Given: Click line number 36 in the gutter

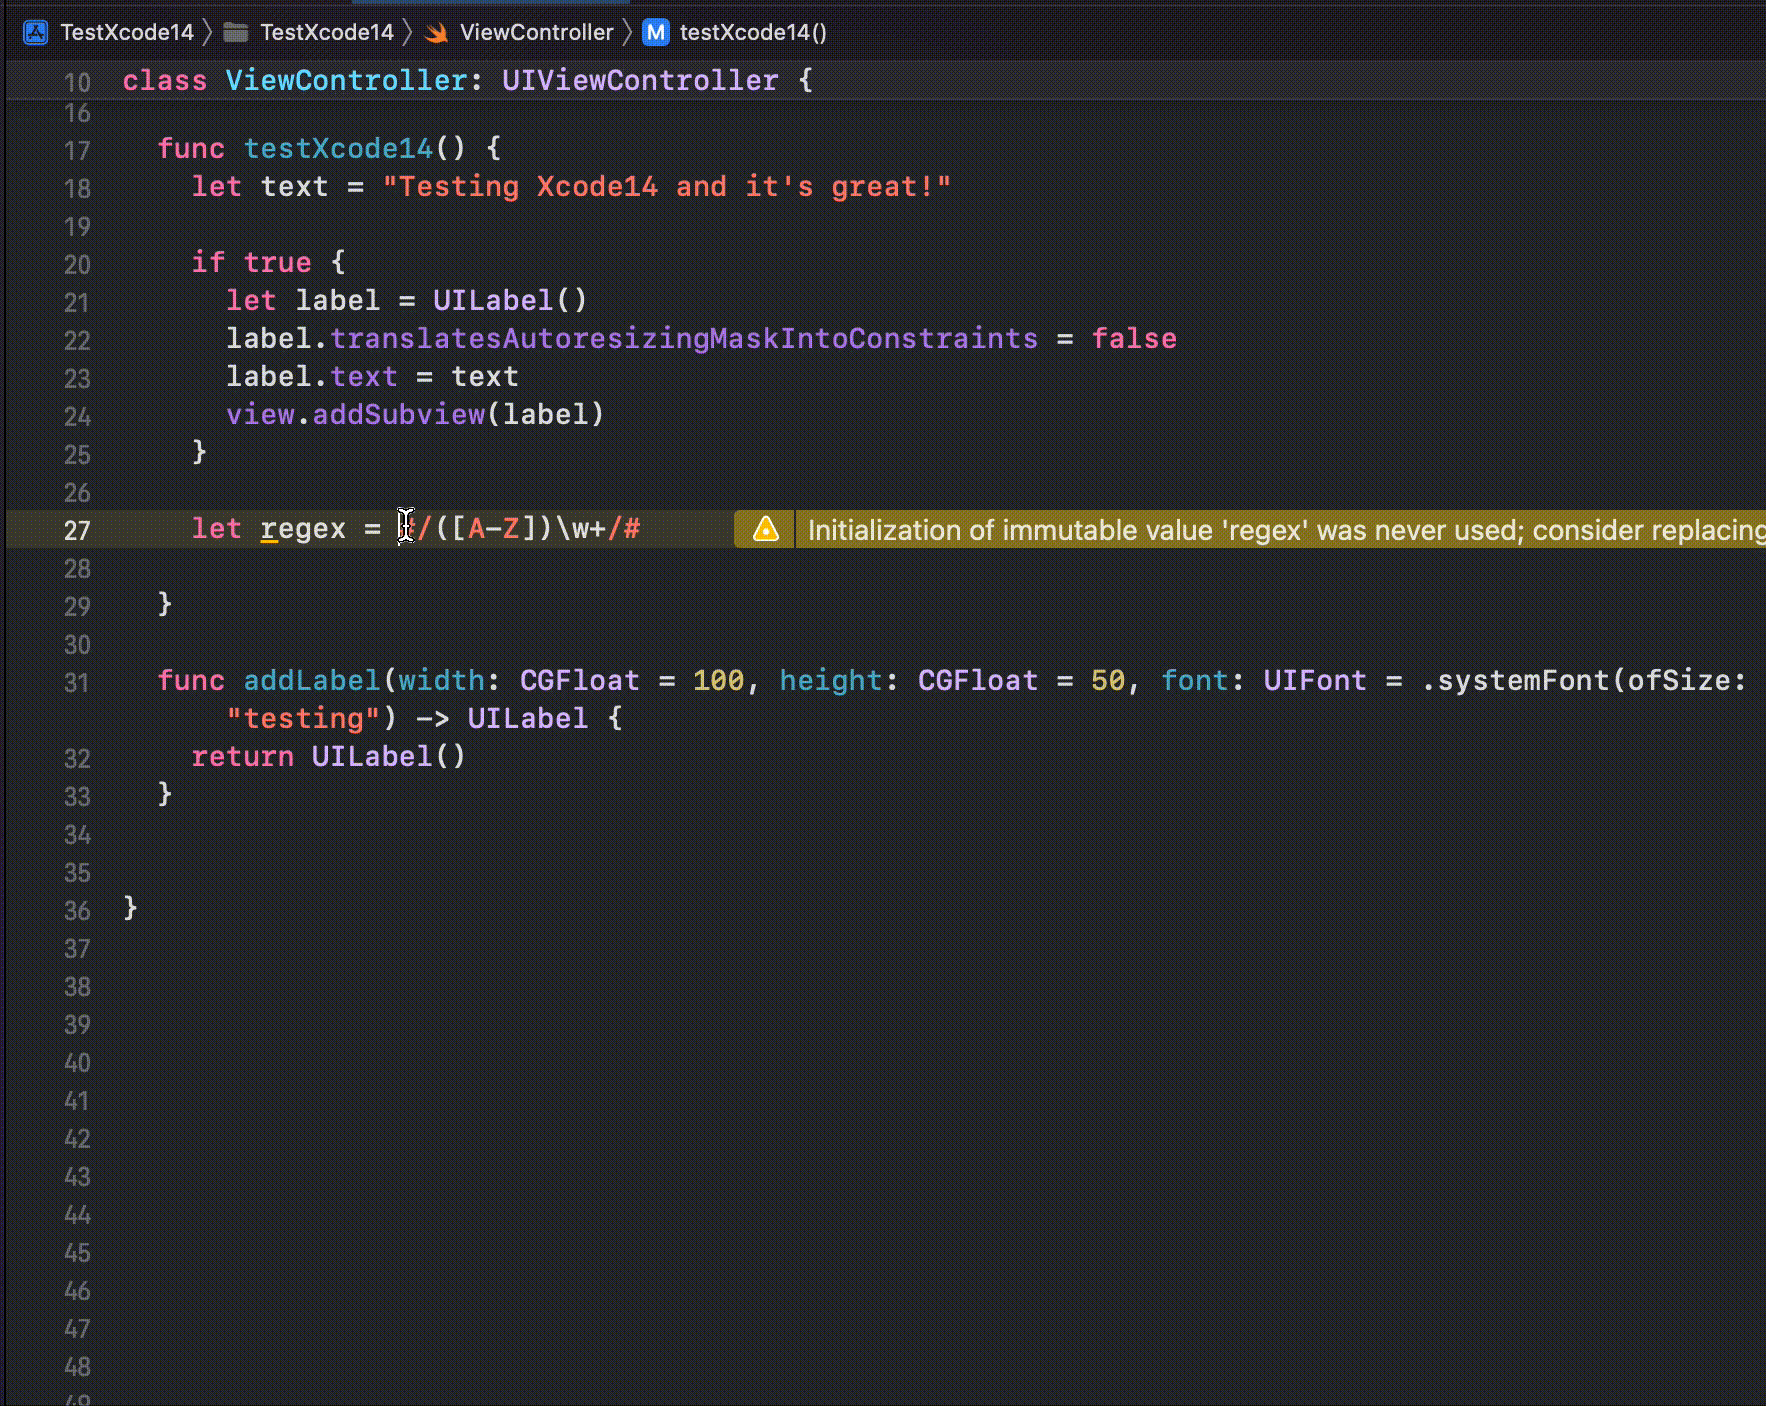Looking at the screenshot, I should tap(77, 910).
